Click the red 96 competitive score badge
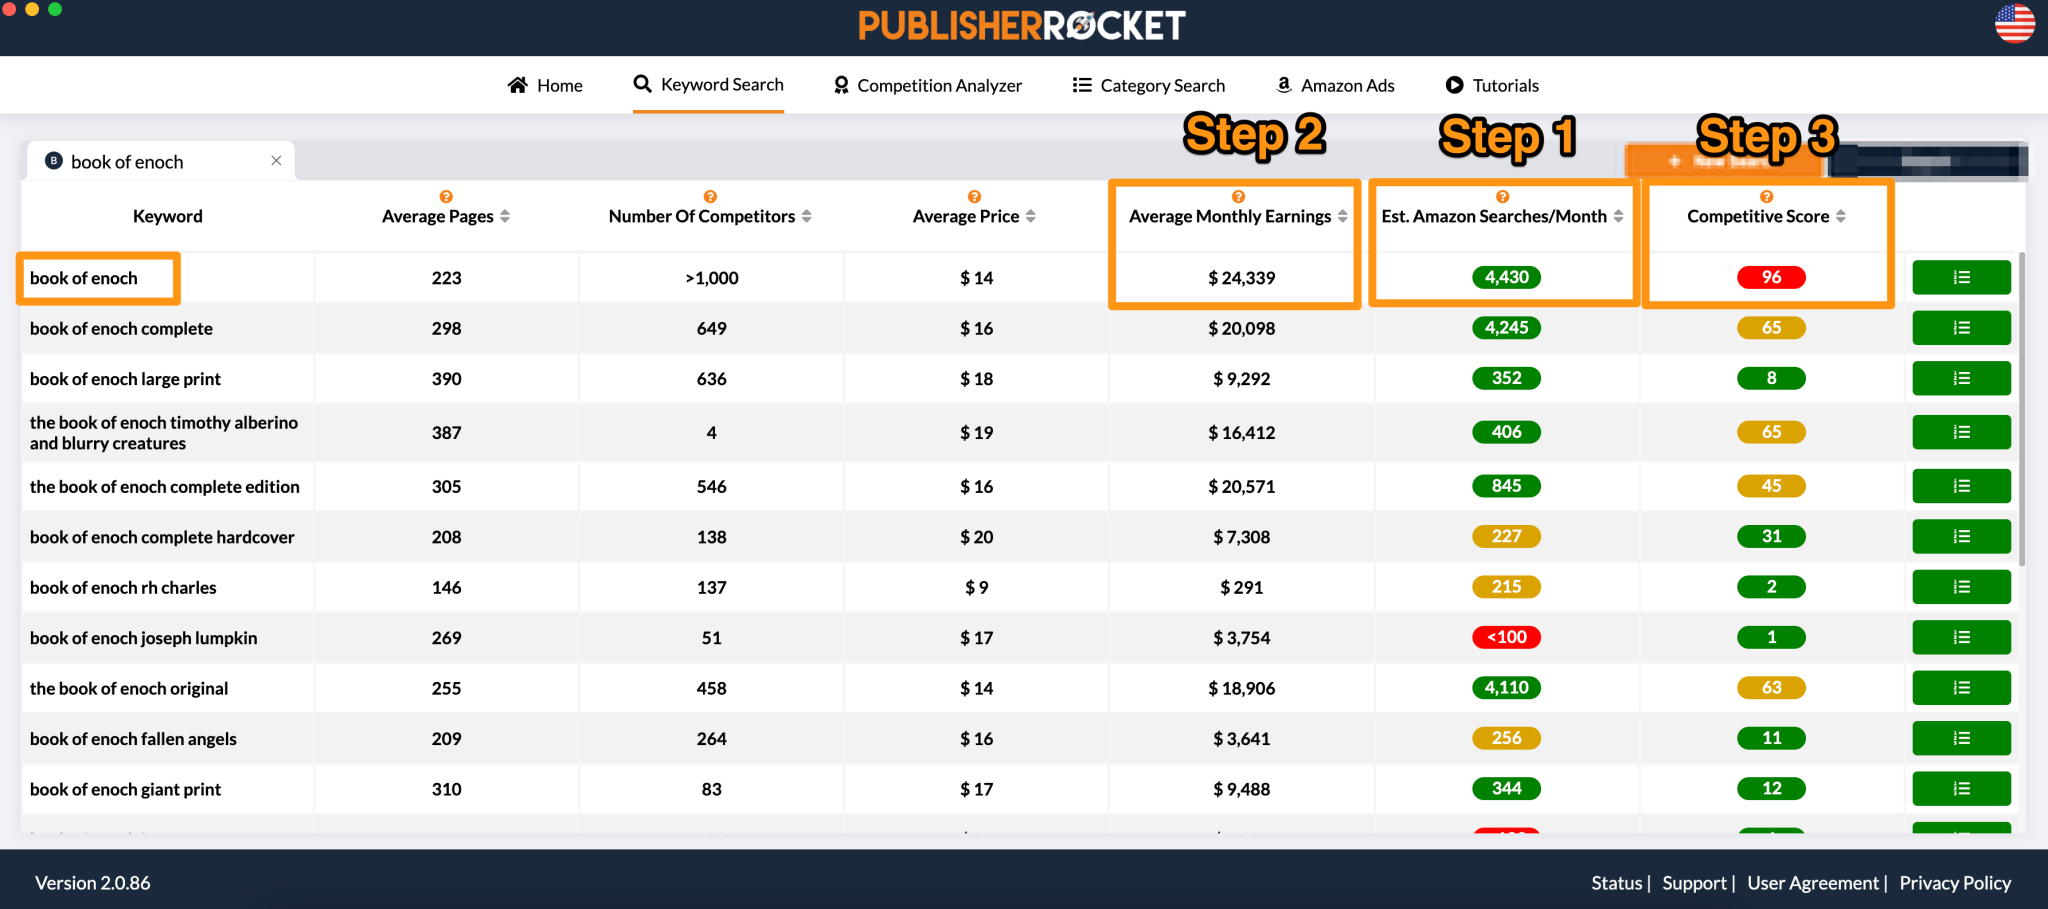Viewport: 2048px width, 909px height. point(1771,278)
